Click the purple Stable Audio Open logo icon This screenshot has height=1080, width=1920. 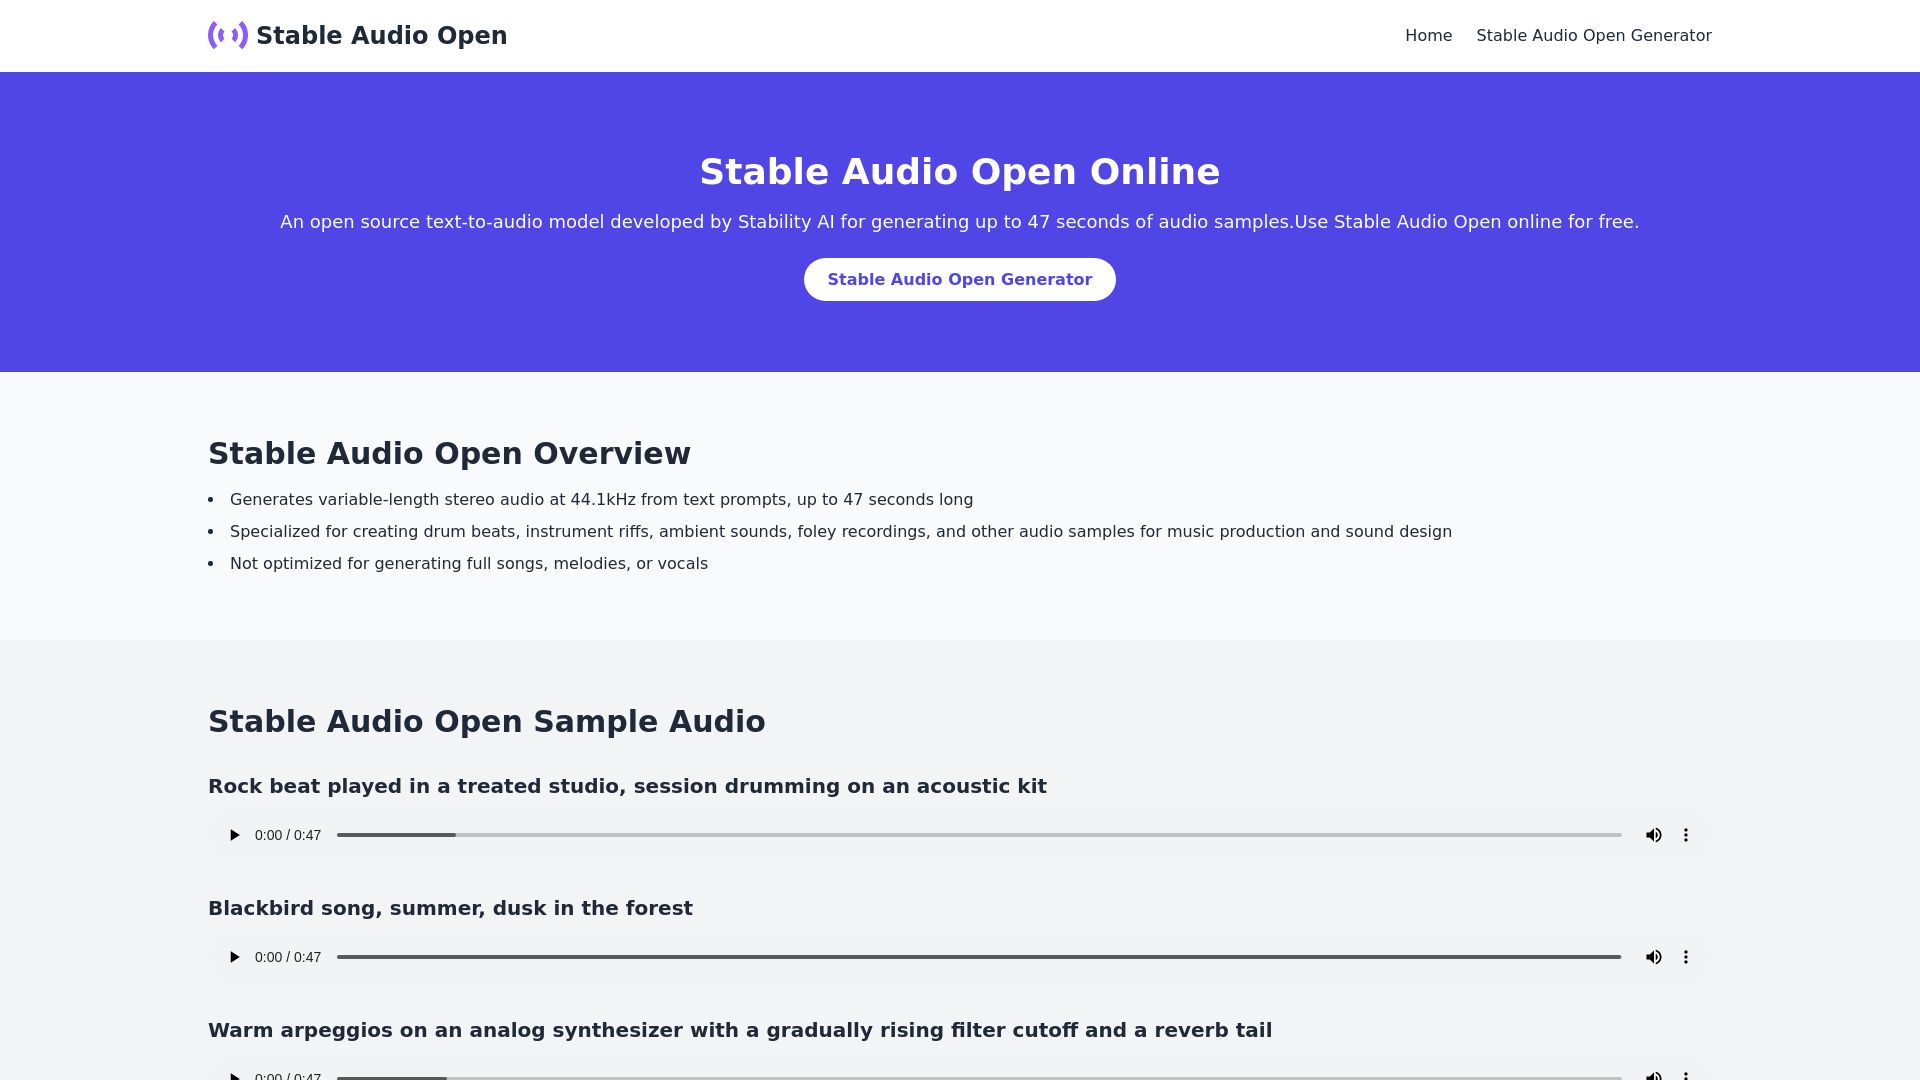pyautogui.click(x=228, y=35)
